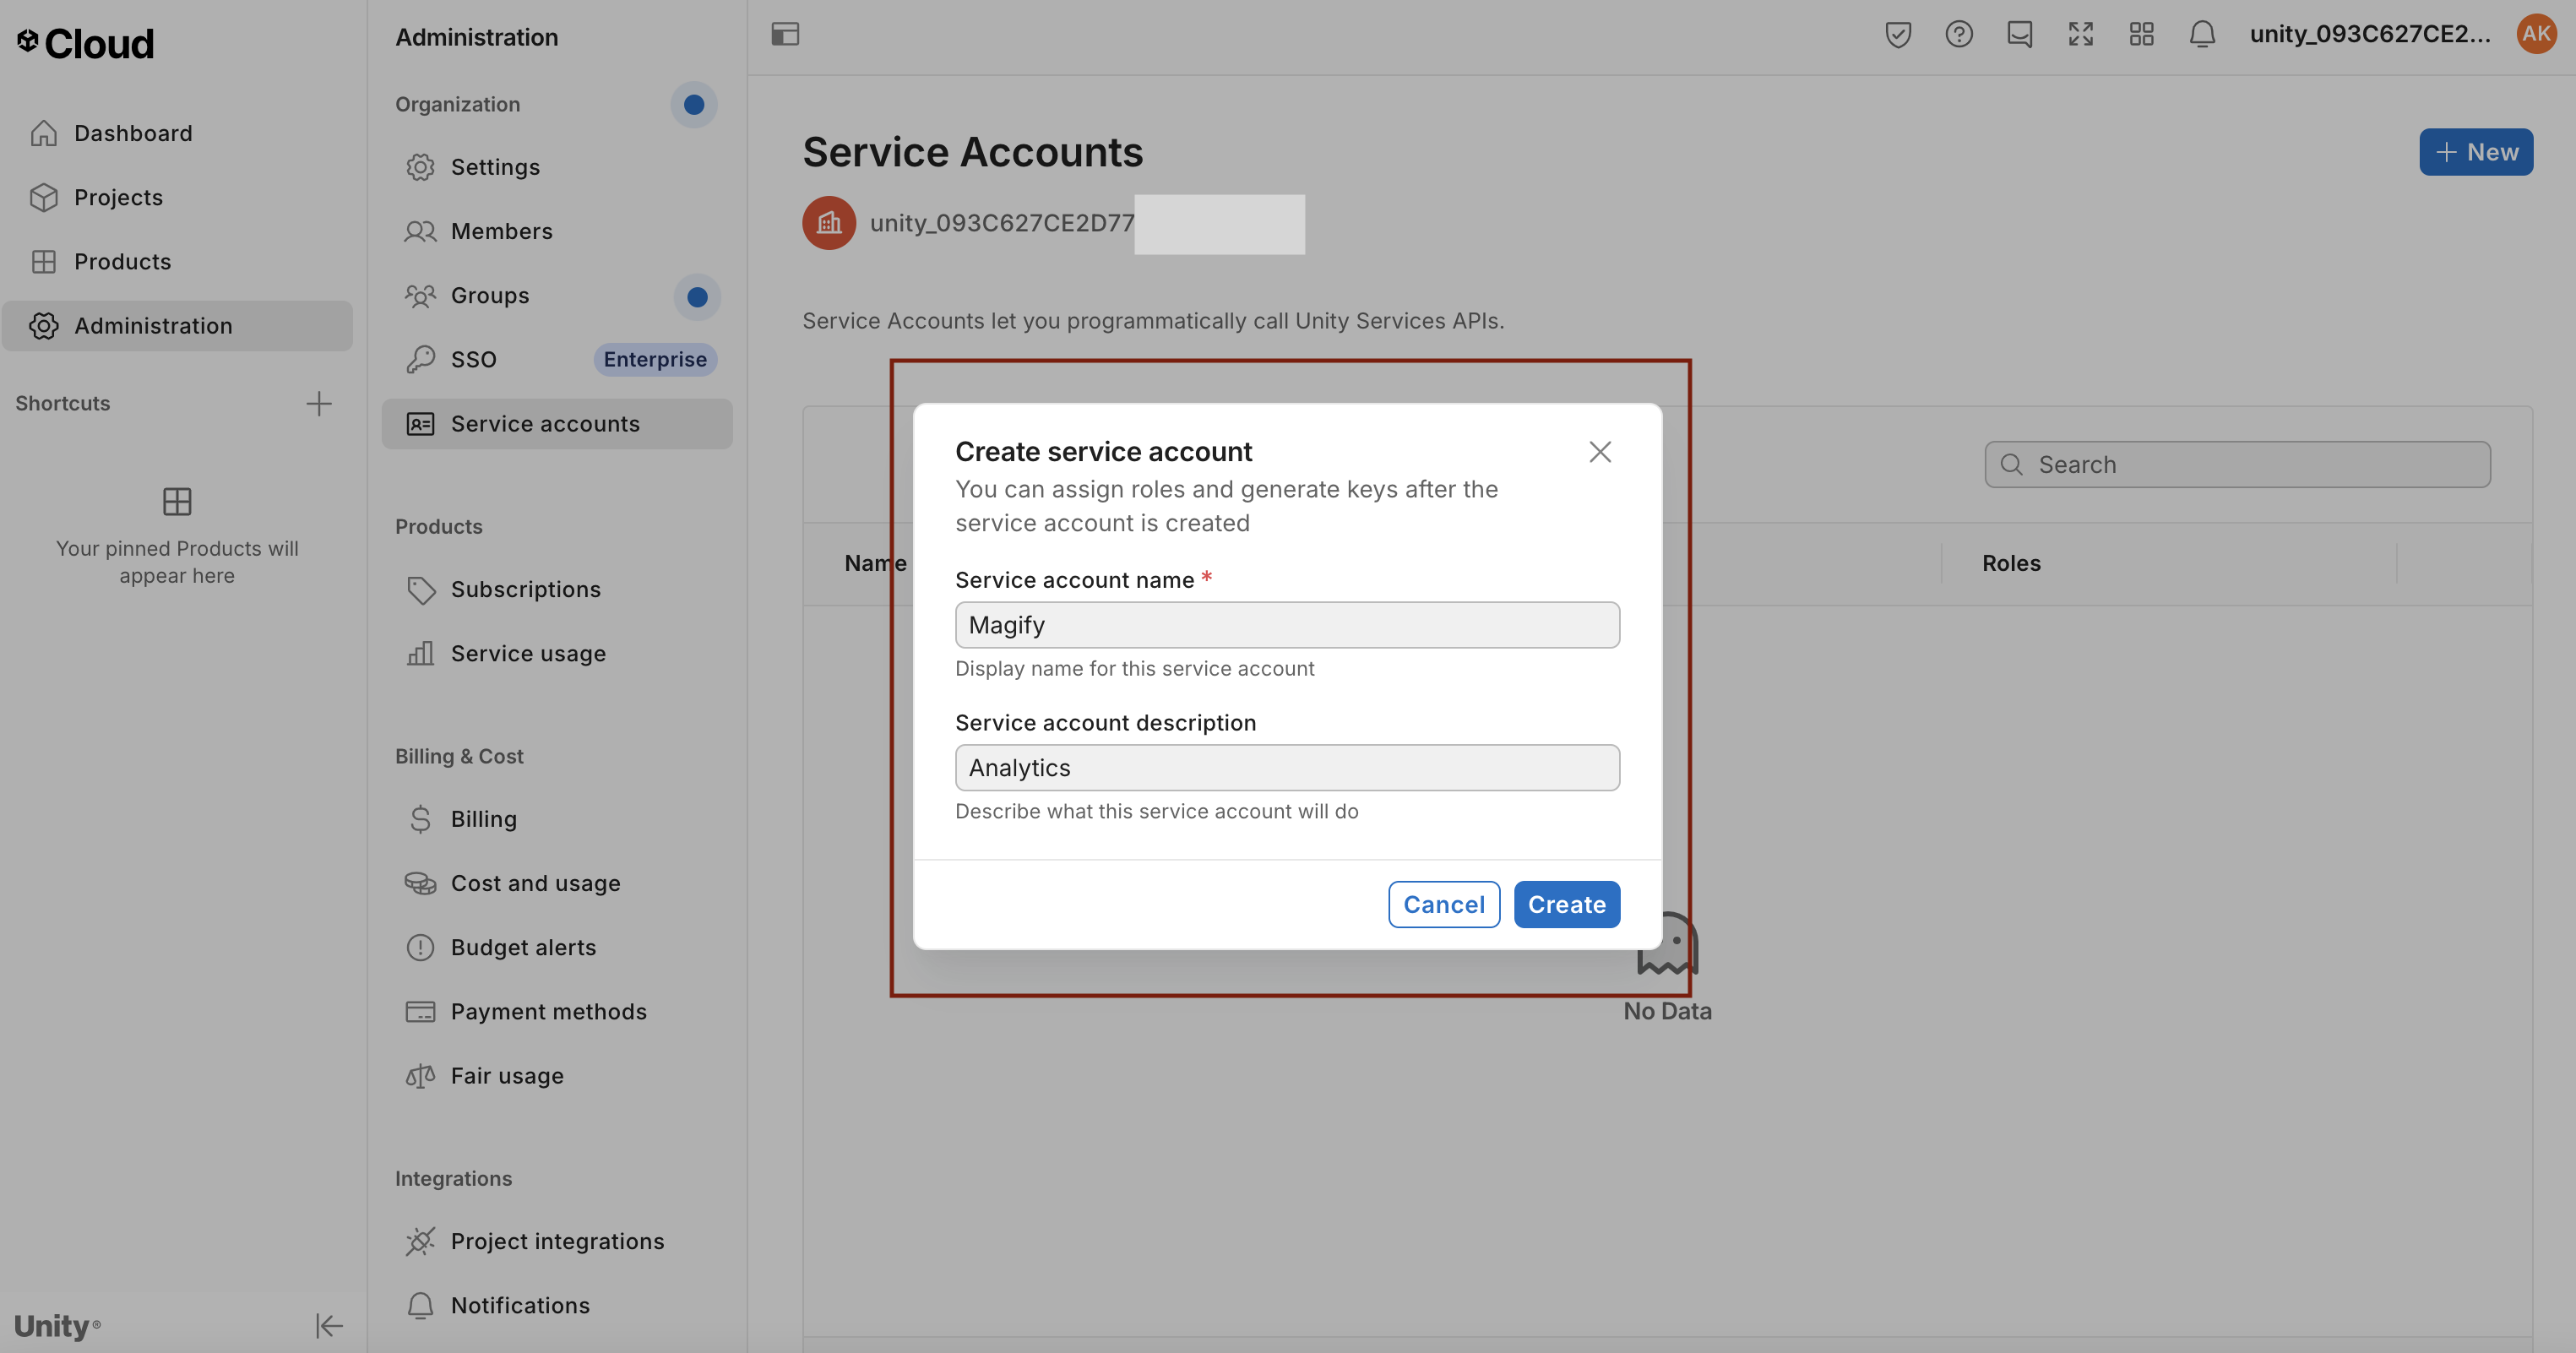Screen dimensions: 2576x1353
Task: Open the feedback chat icon
Action: tap(2020, 34)
